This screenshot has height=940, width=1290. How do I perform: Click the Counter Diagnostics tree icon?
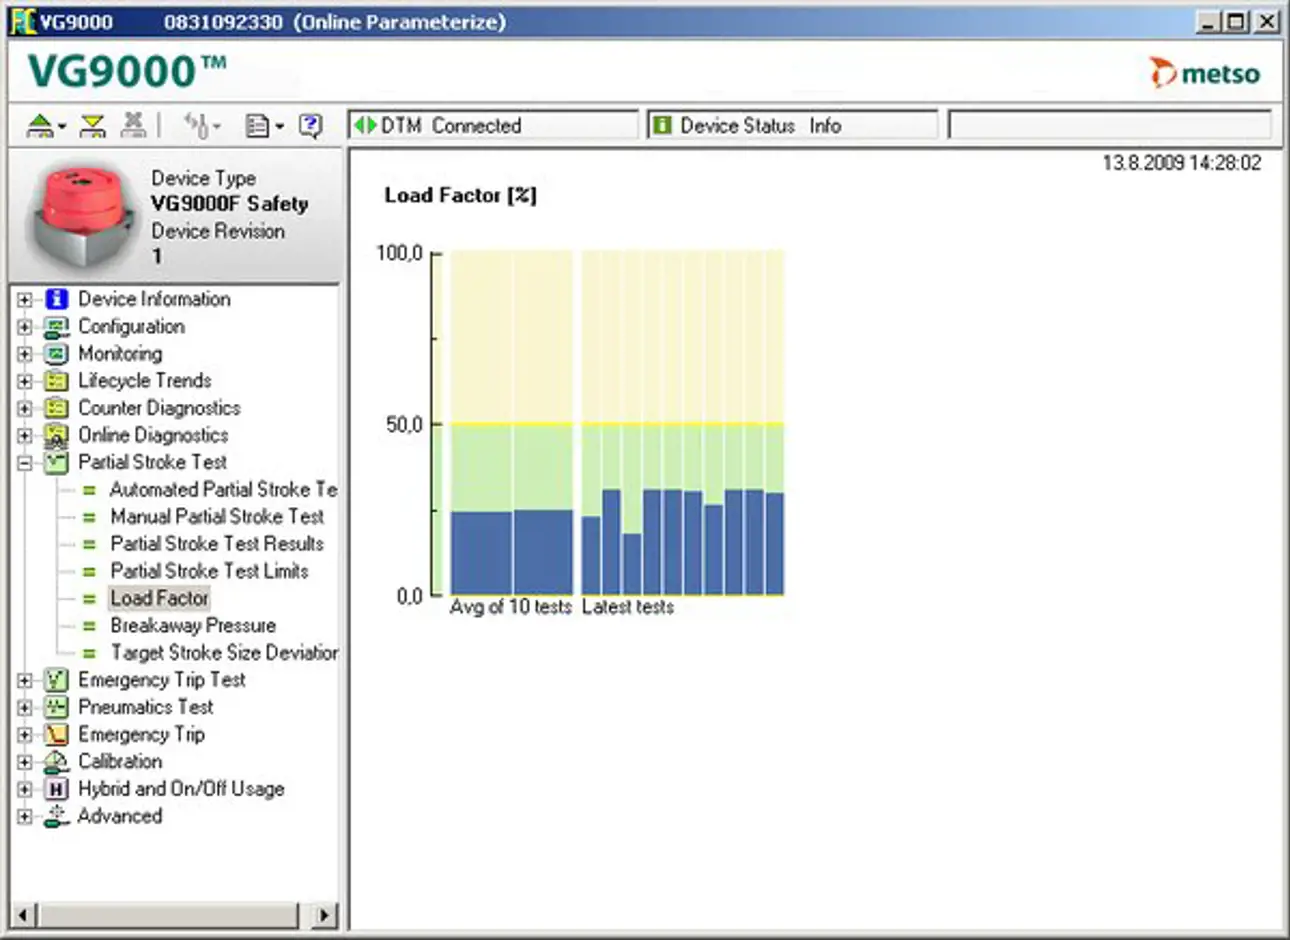click(57, 408)
